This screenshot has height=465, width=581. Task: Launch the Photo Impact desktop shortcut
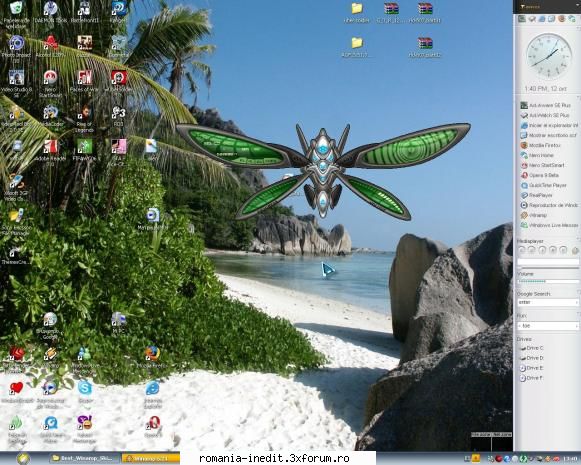pos(16,43)
